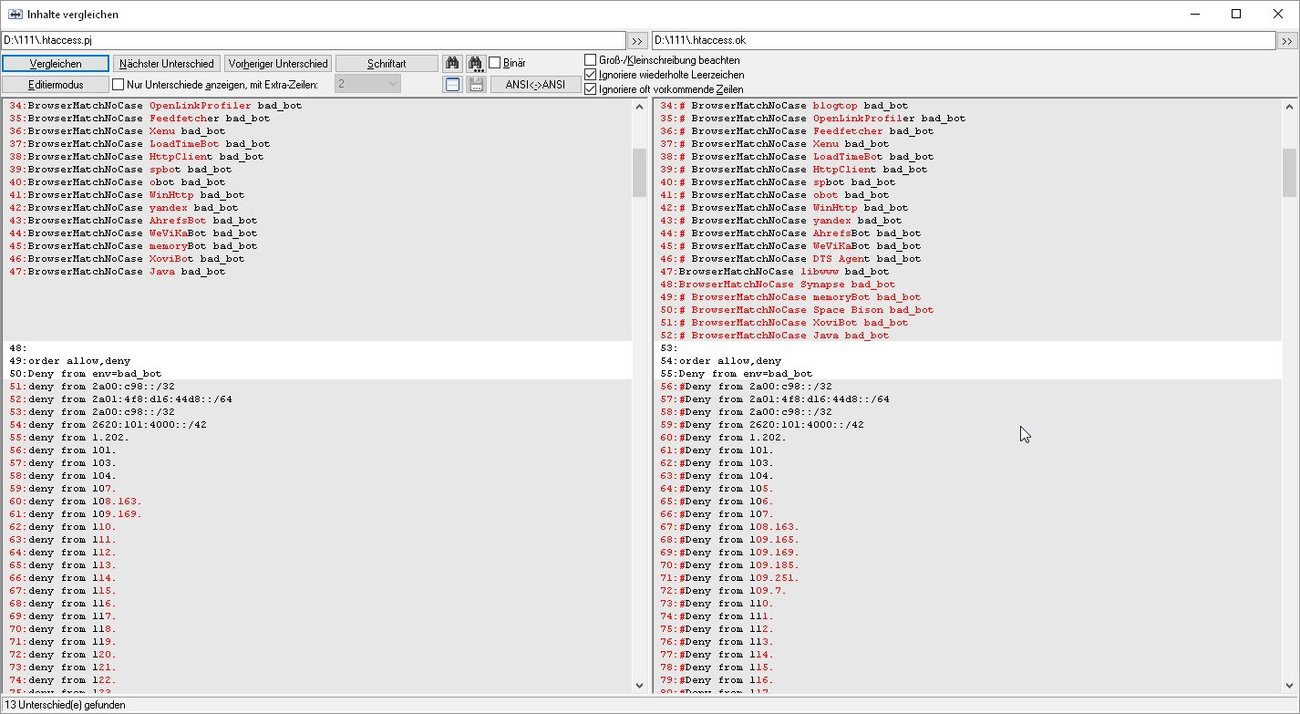The width and height of the screenshot is (1300, 714).
Task: Open the Schriftart dialog
Action: pos(387,63)
